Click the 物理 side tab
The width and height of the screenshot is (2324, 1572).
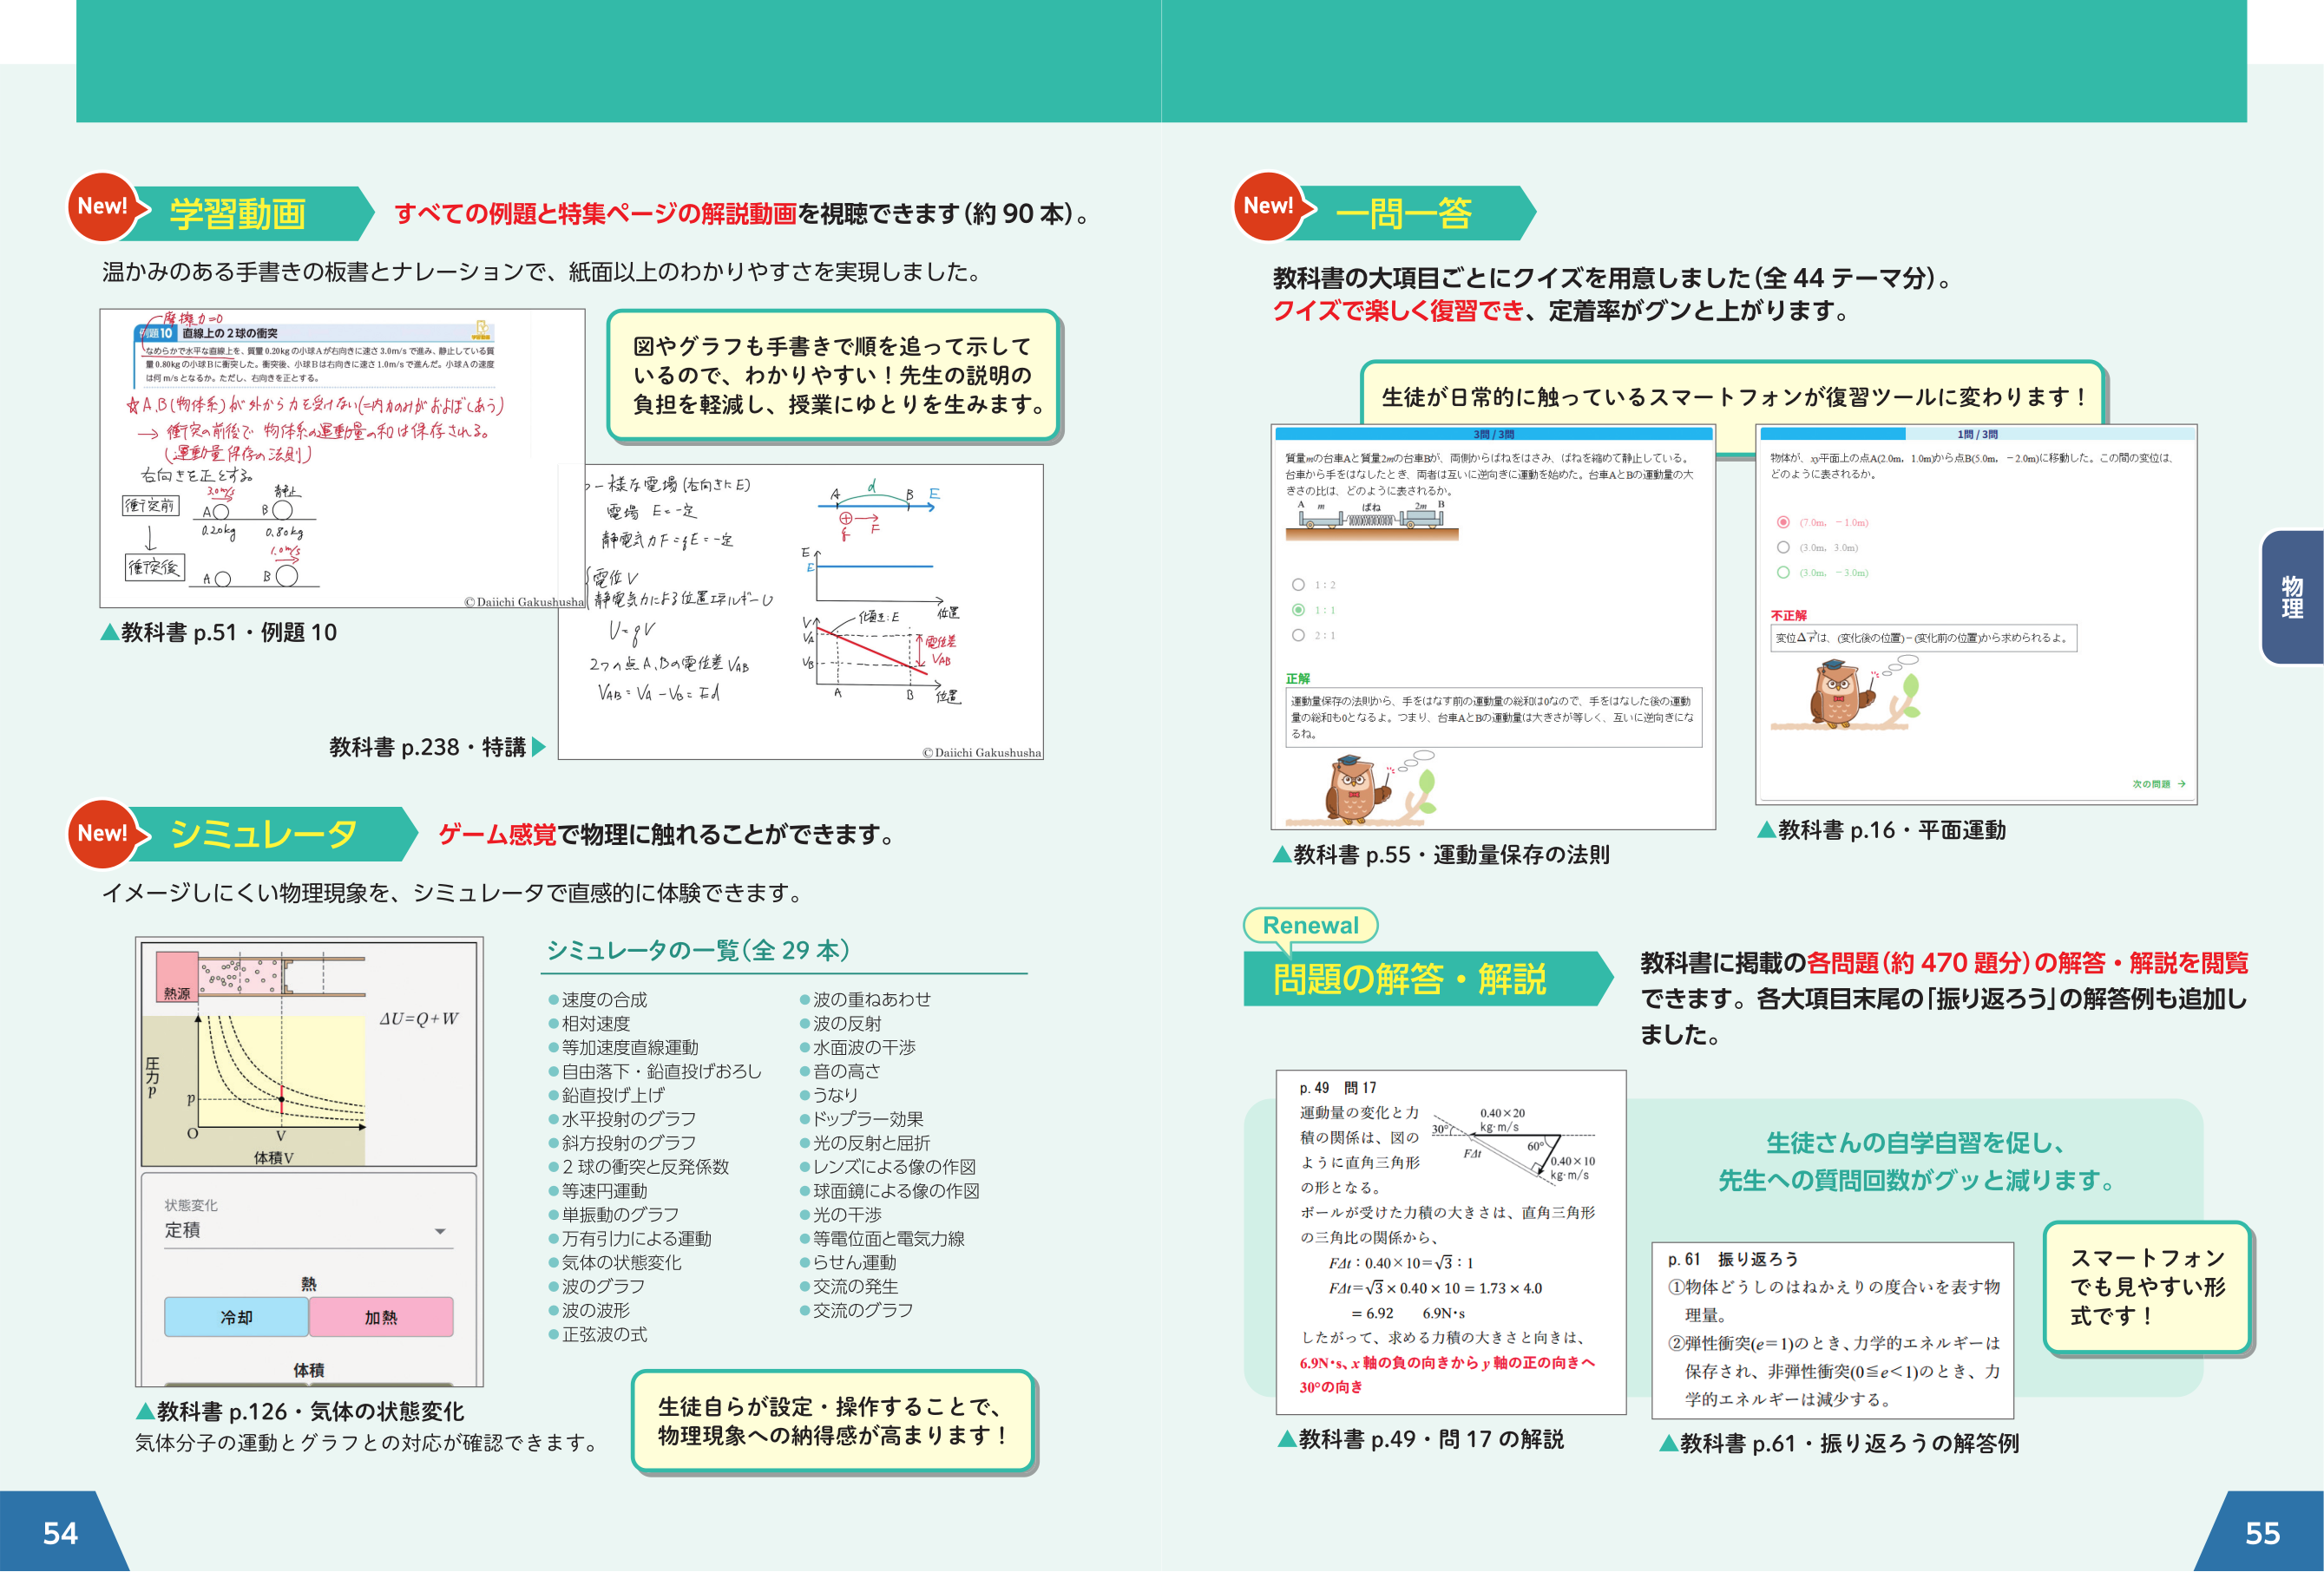point(2293,597)
